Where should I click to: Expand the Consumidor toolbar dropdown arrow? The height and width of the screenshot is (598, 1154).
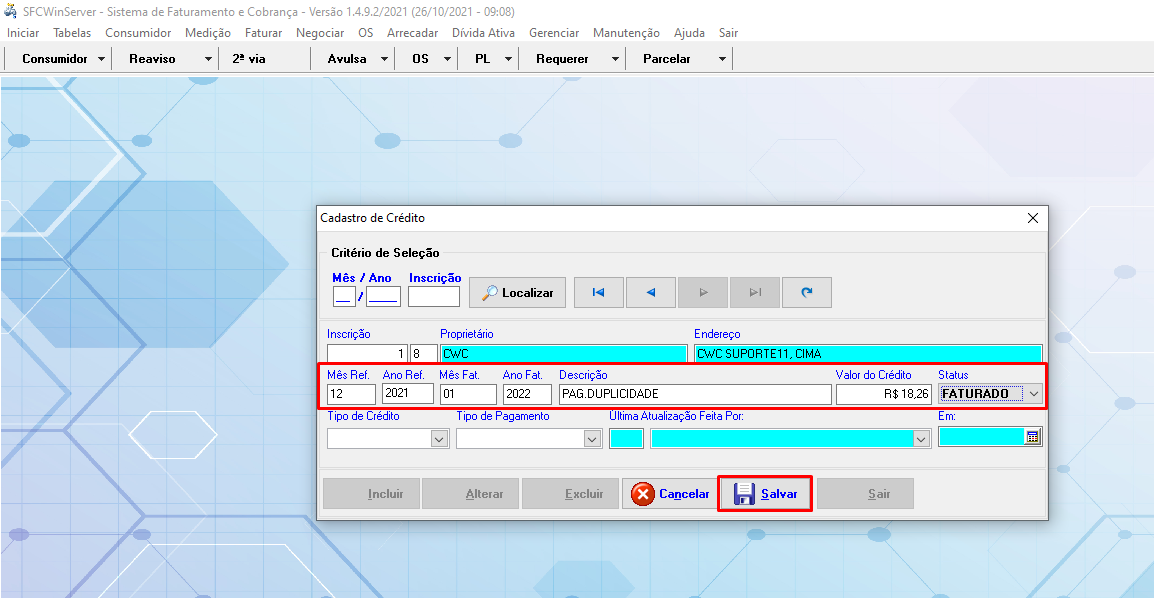pos(102,59)
